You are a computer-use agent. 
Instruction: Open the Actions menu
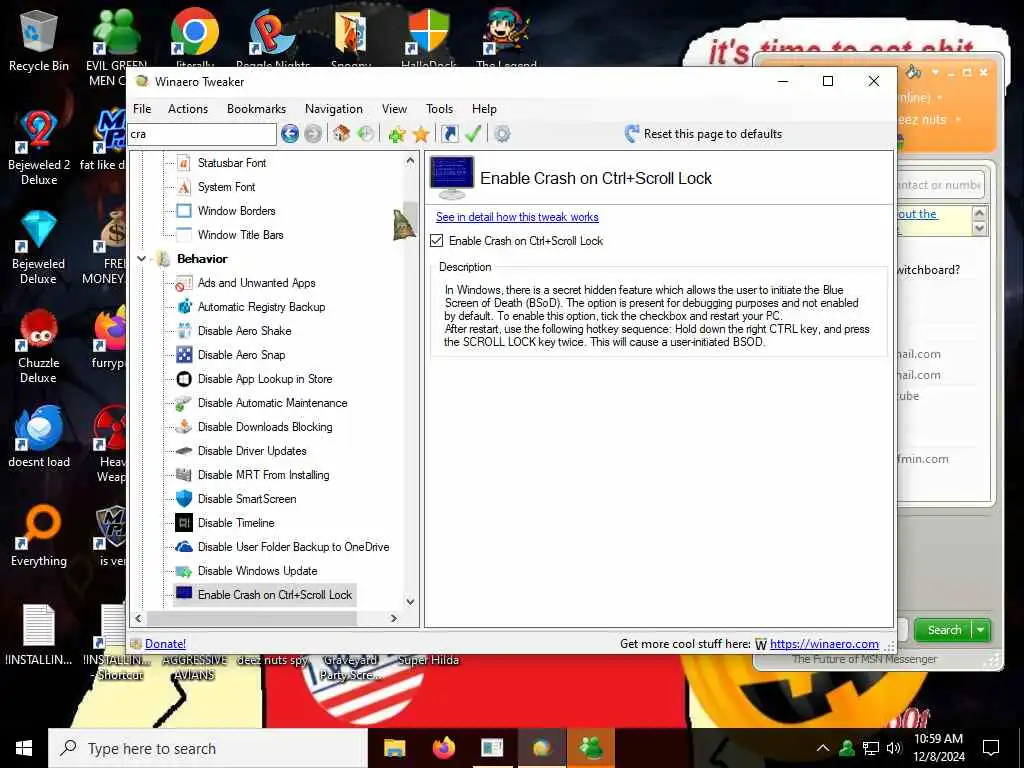(x=188, y=109)
